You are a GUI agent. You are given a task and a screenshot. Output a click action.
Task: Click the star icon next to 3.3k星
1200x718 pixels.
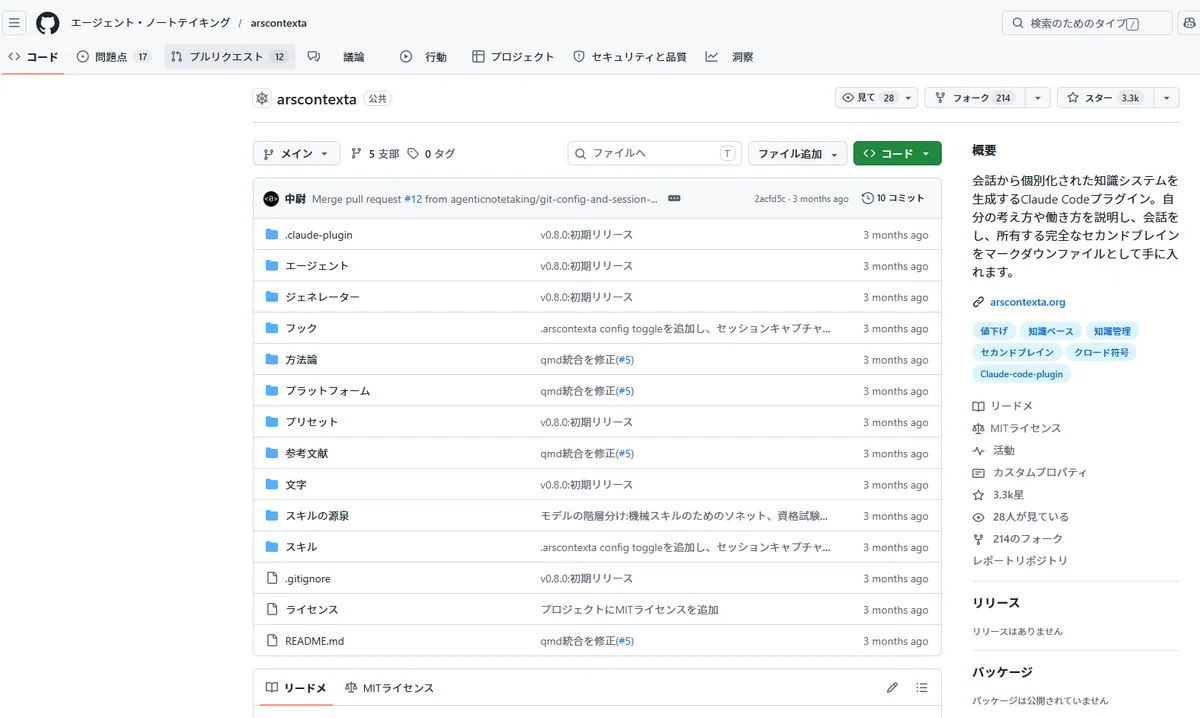coord(979,495)
